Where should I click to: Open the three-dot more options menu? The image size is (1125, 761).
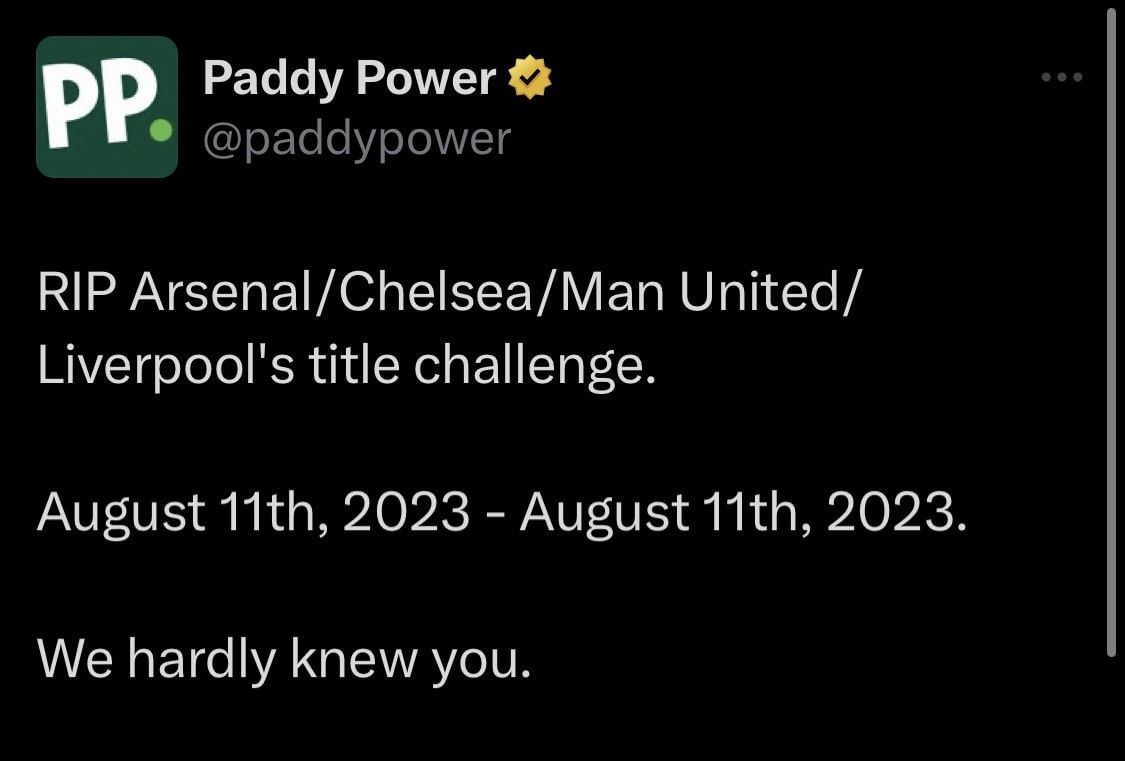click(1061, 77)
